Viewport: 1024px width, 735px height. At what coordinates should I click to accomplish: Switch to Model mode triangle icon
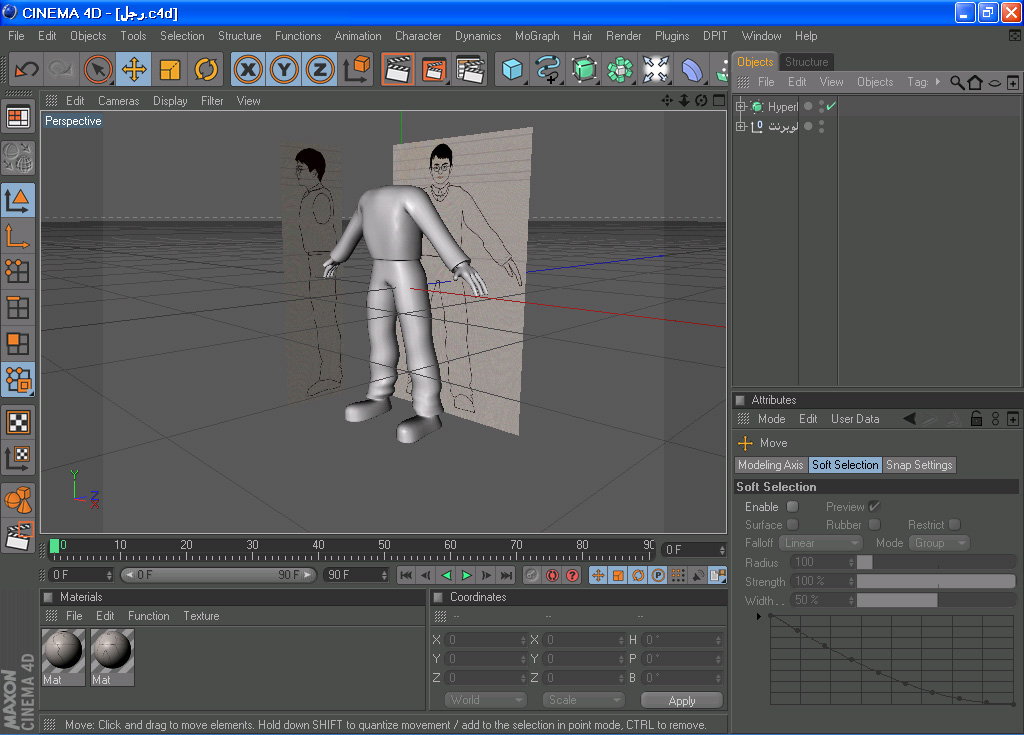point(18,201)
